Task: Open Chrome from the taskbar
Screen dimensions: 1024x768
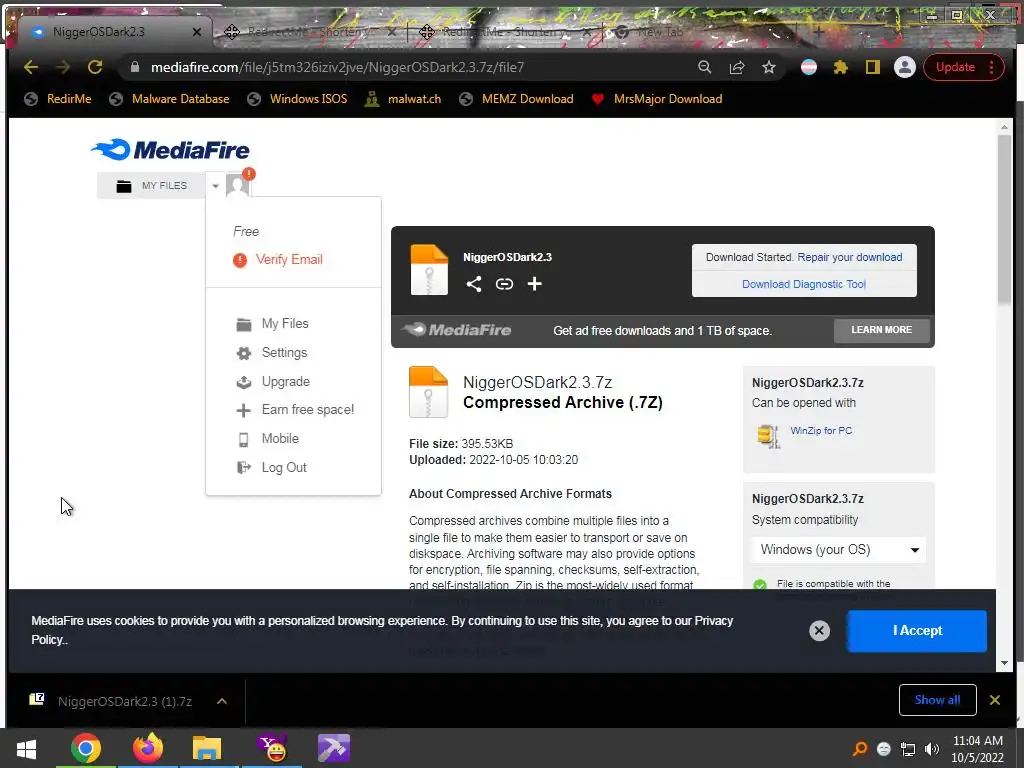Action: pyautogui.click(x=86, y=748)
